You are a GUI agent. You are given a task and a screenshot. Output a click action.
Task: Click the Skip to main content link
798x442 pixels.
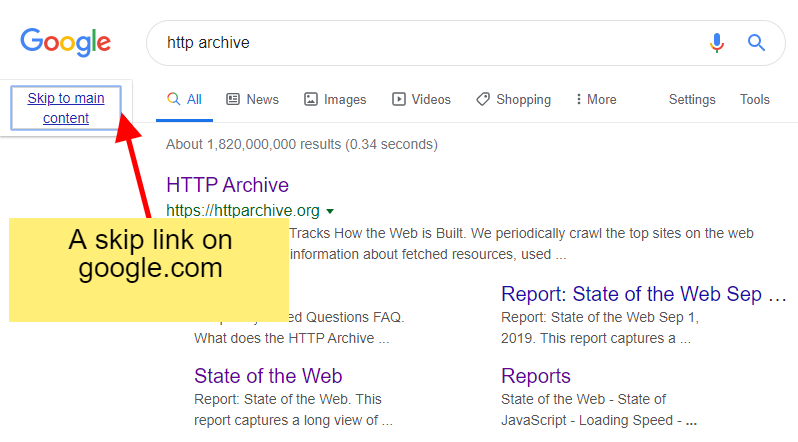[66, 108]
